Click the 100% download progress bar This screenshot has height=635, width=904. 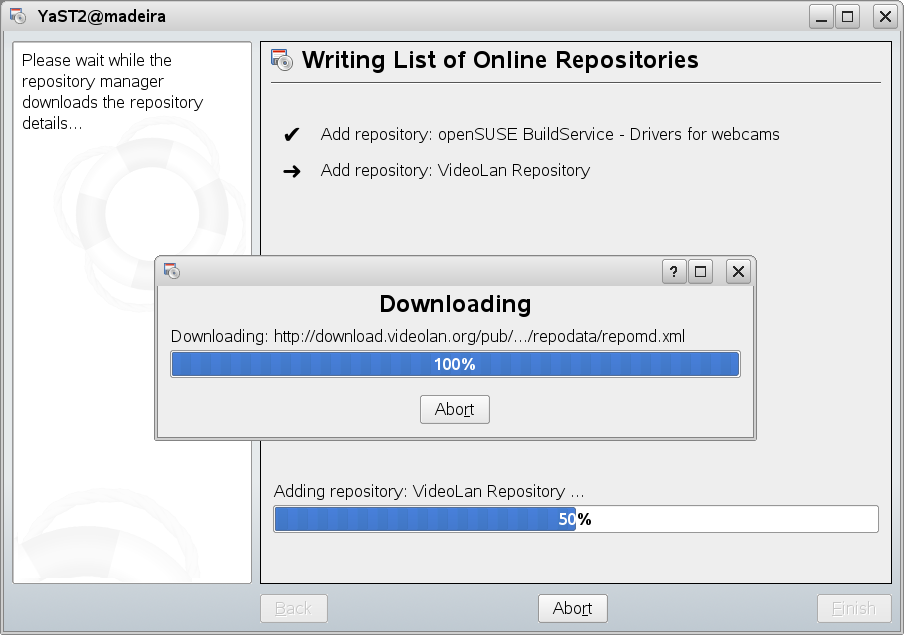(x=455, y=365)
